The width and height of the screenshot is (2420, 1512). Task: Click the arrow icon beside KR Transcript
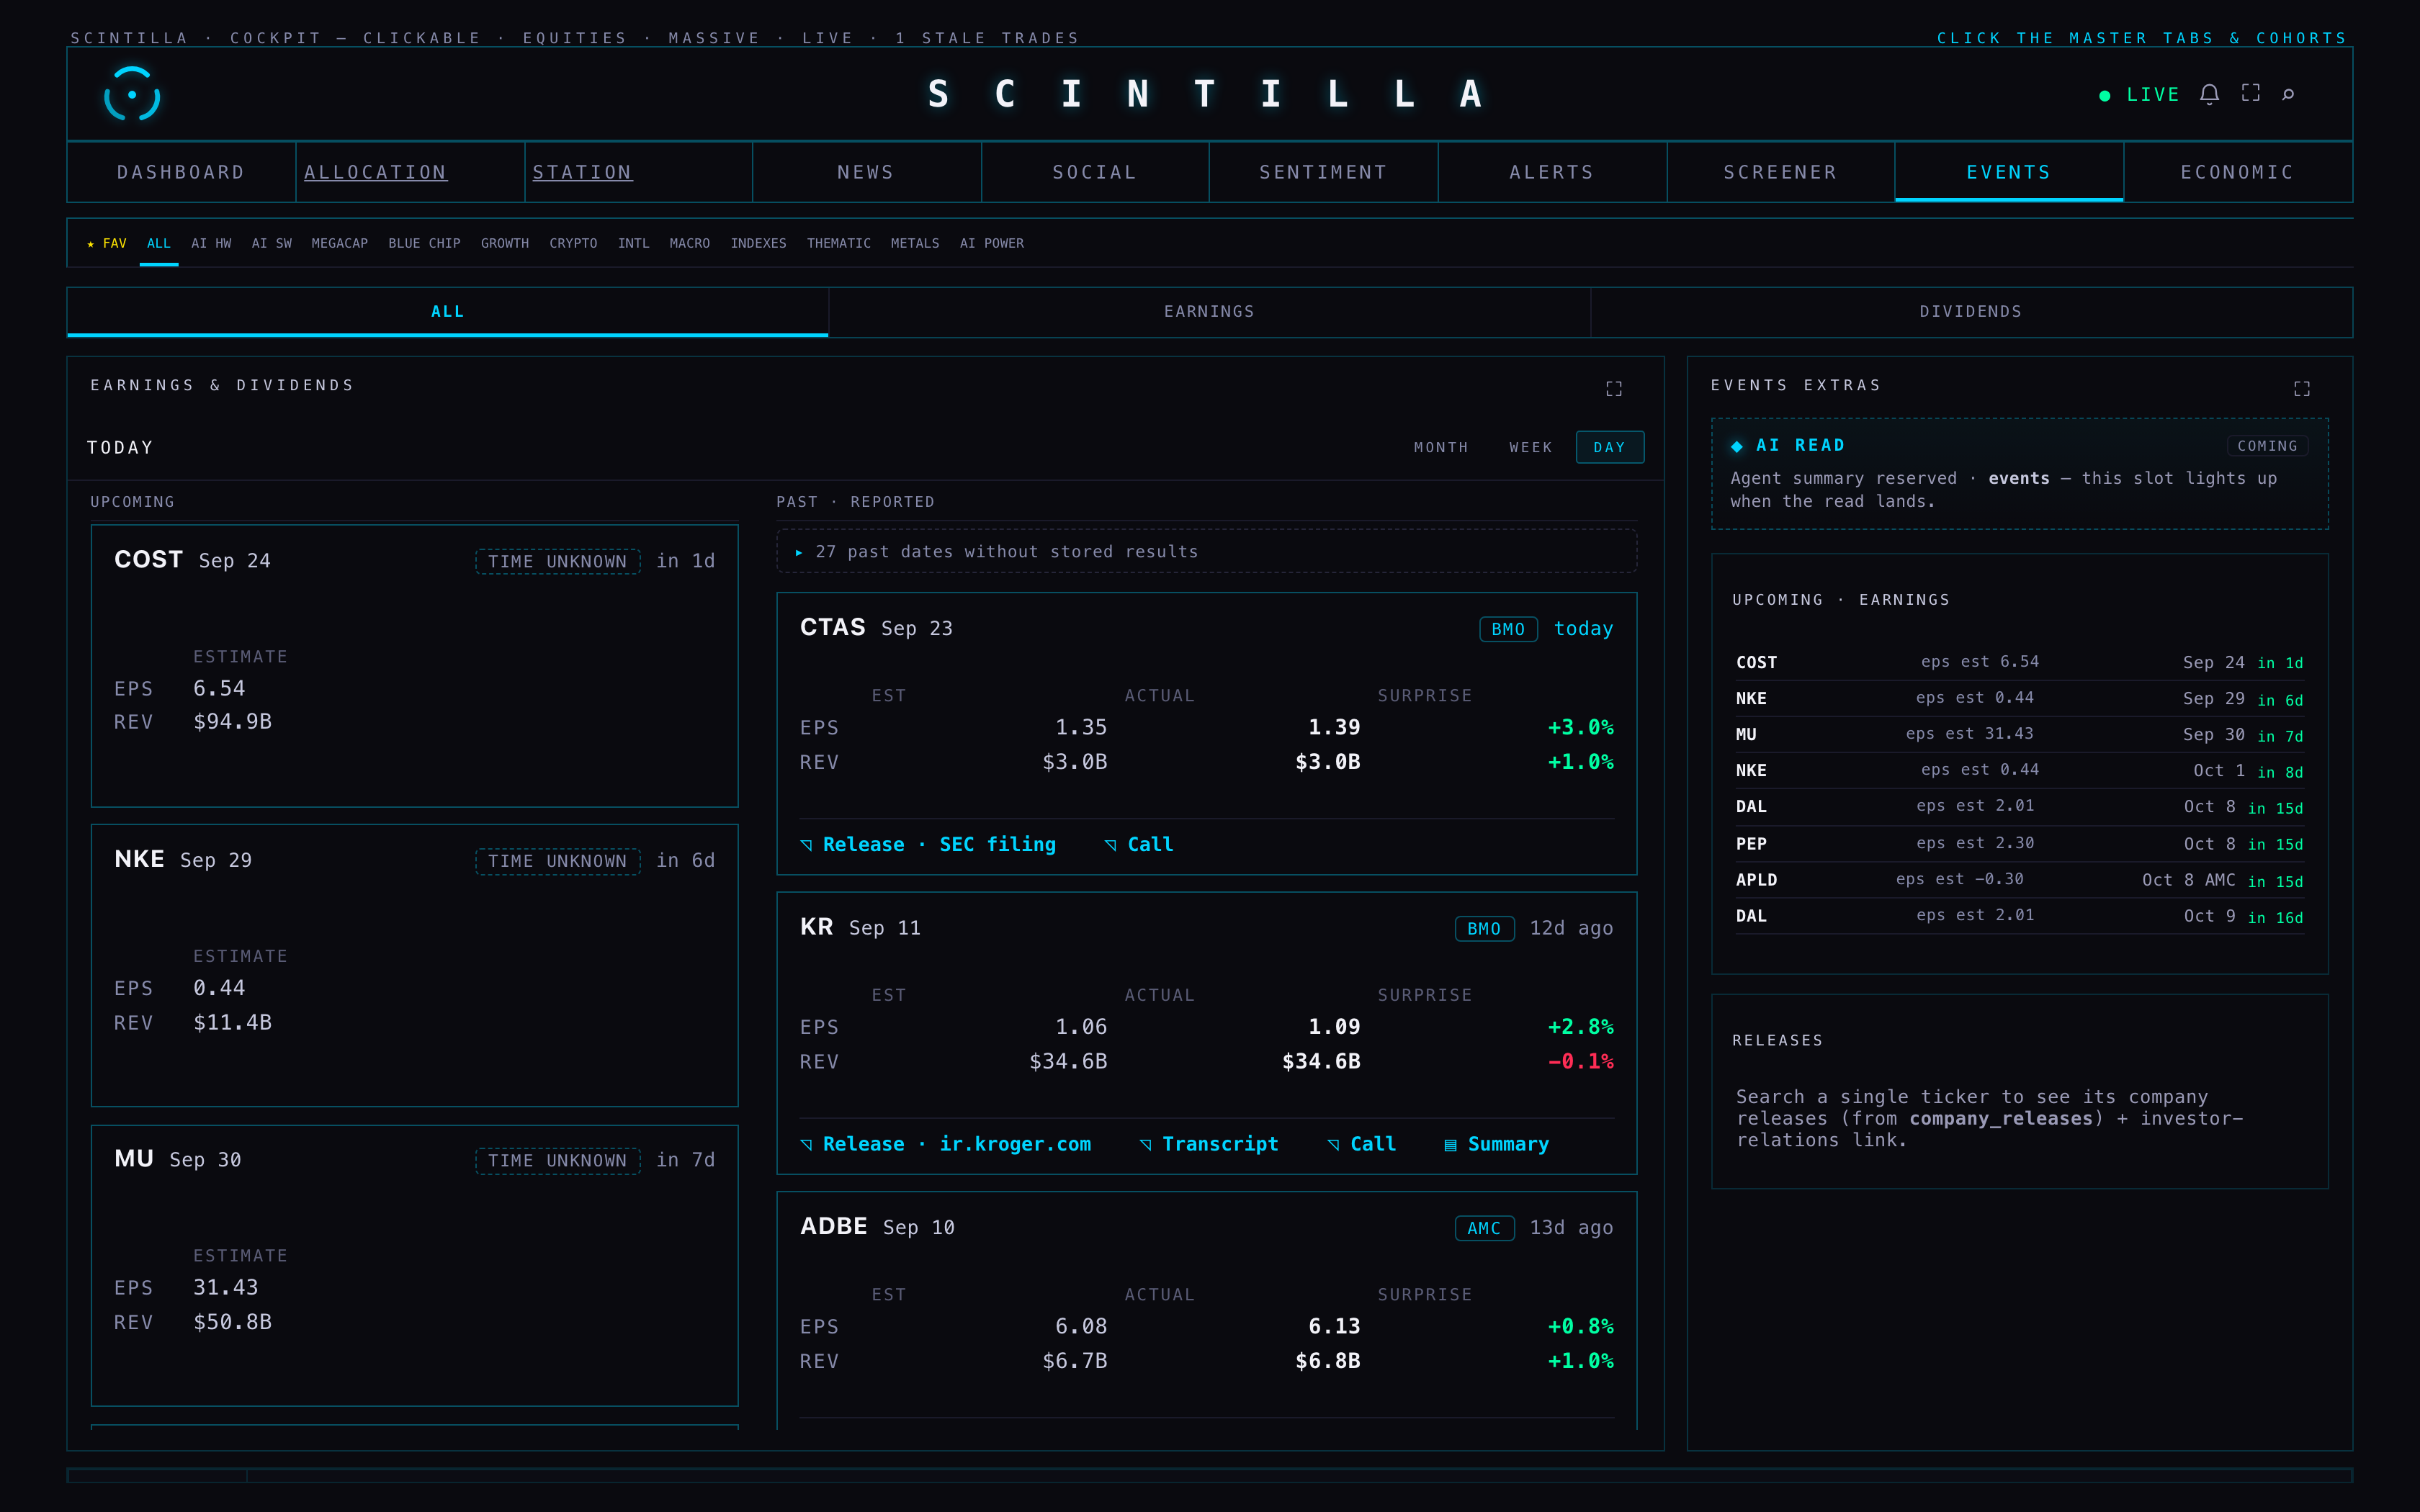click(1146, 1145)
